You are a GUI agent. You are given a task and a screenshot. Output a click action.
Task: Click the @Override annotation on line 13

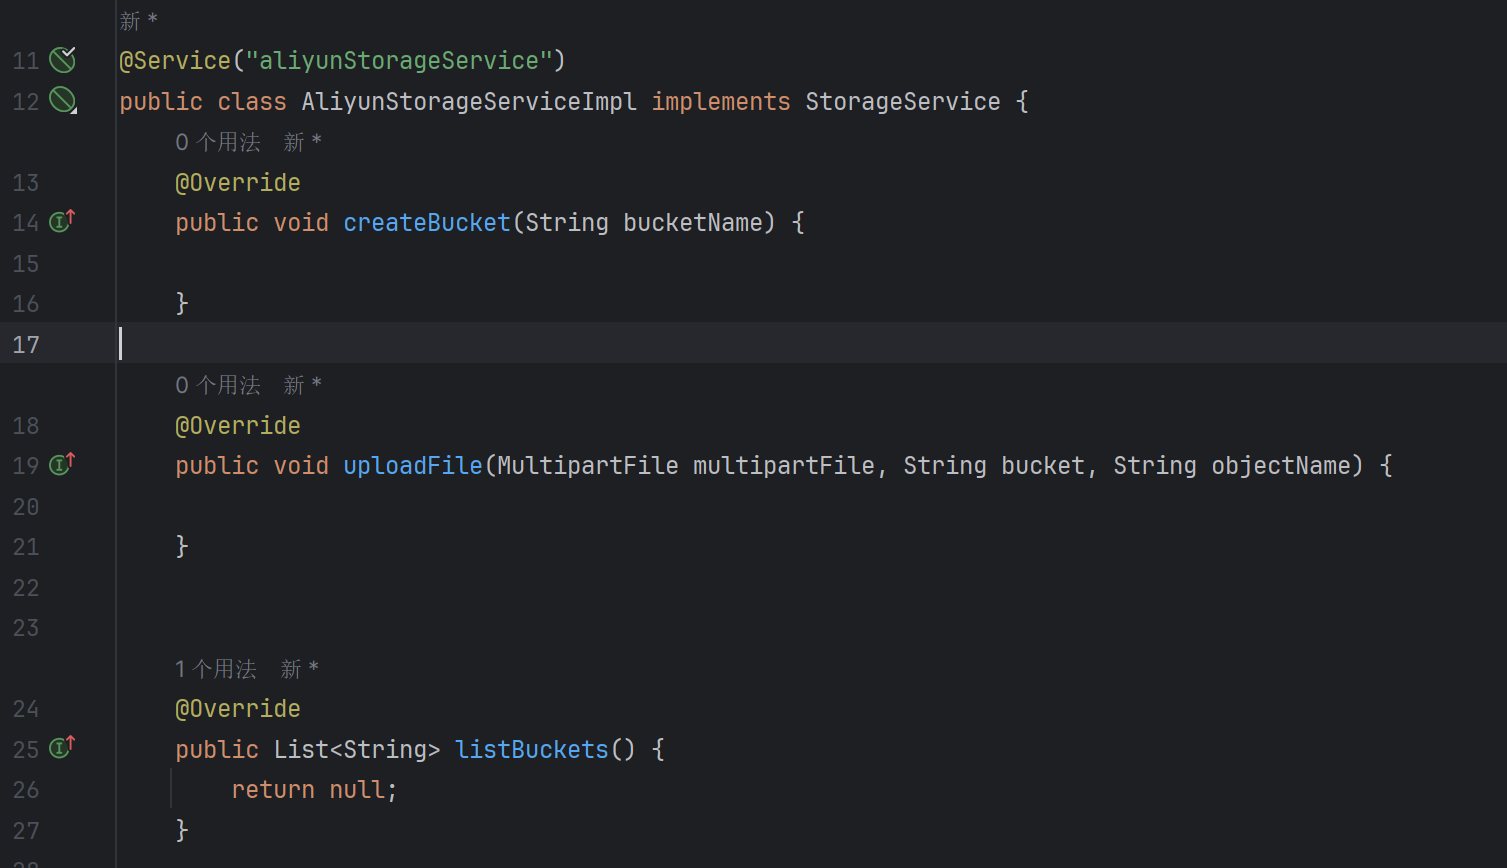click(238, 183)
